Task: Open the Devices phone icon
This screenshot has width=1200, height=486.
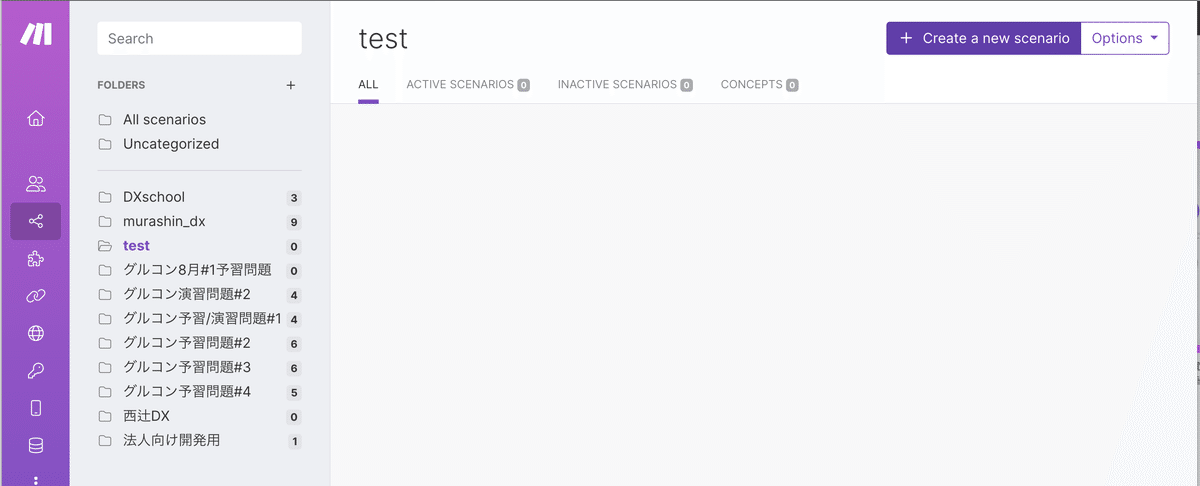Action: tap(36, 408)
